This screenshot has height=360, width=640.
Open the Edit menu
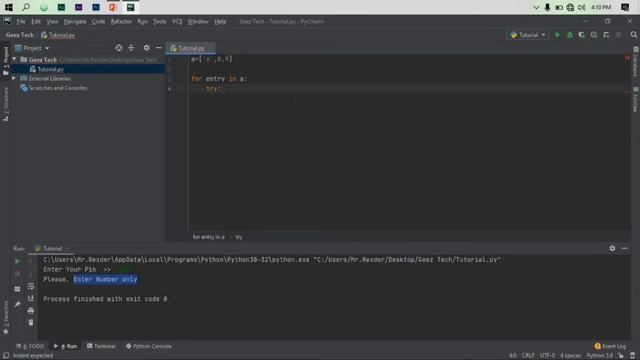(36, 22)
